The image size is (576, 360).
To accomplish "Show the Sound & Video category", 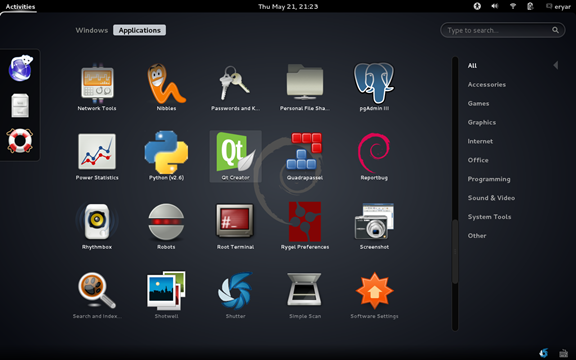I will click(x=491, y=198).
